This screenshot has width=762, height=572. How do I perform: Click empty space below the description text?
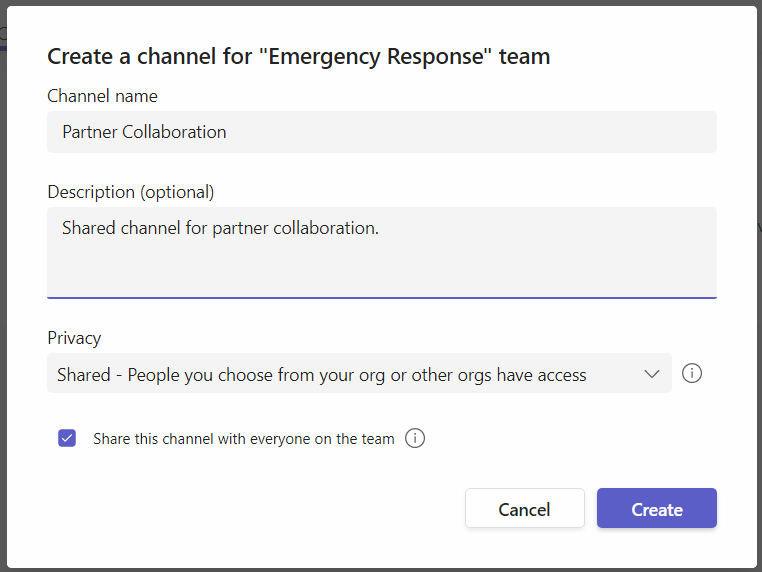click(x=381, y=272)
